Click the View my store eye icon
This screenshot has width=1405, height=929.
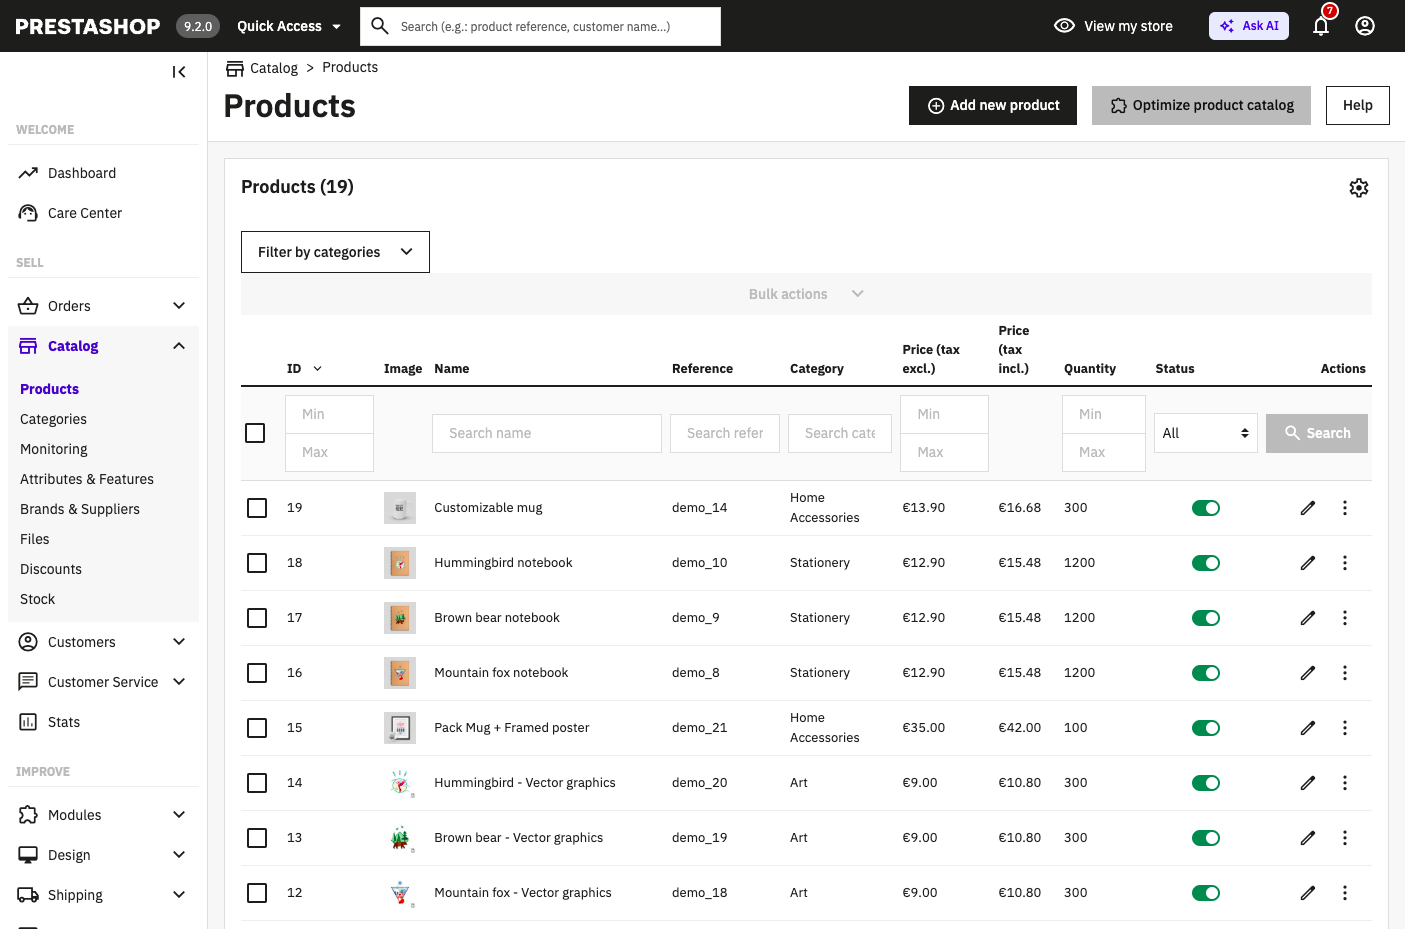click(1064, 26)
